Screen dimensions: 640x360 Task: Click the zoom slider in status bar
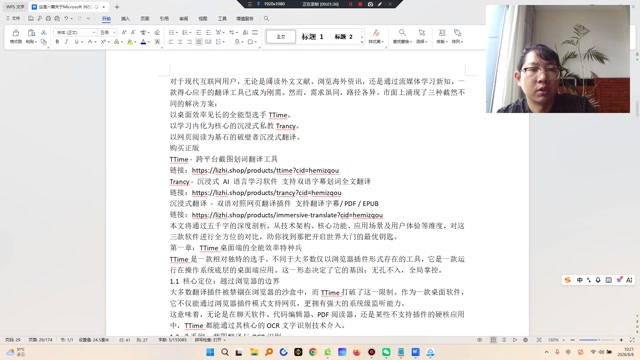point(596,340)
